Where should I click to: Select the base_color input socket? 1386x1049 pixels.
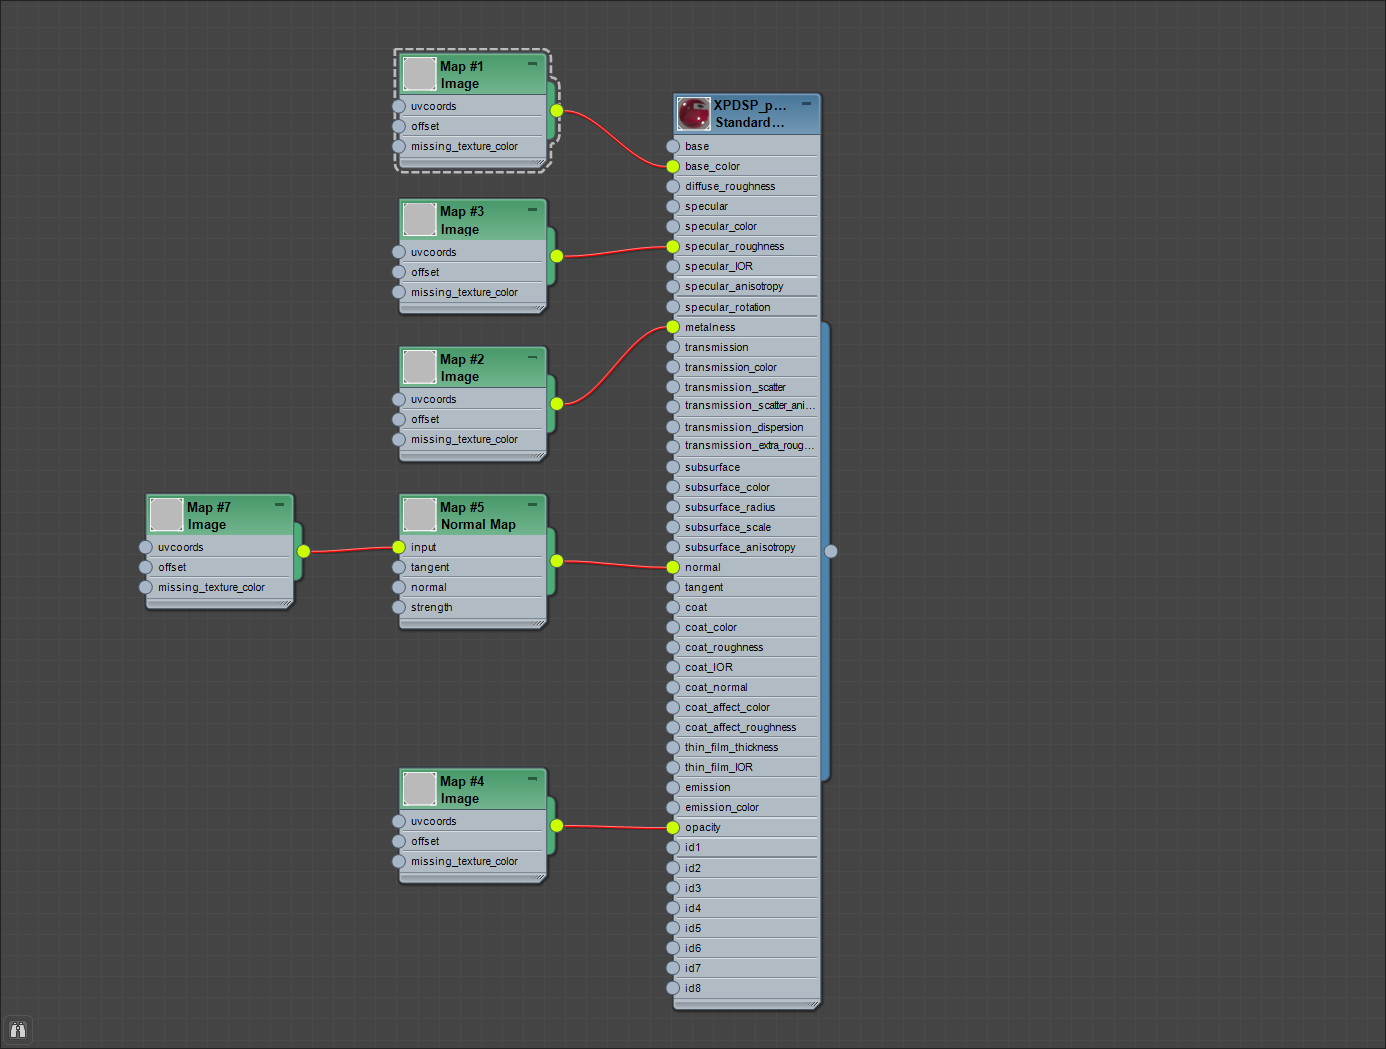tap(672, 166)
